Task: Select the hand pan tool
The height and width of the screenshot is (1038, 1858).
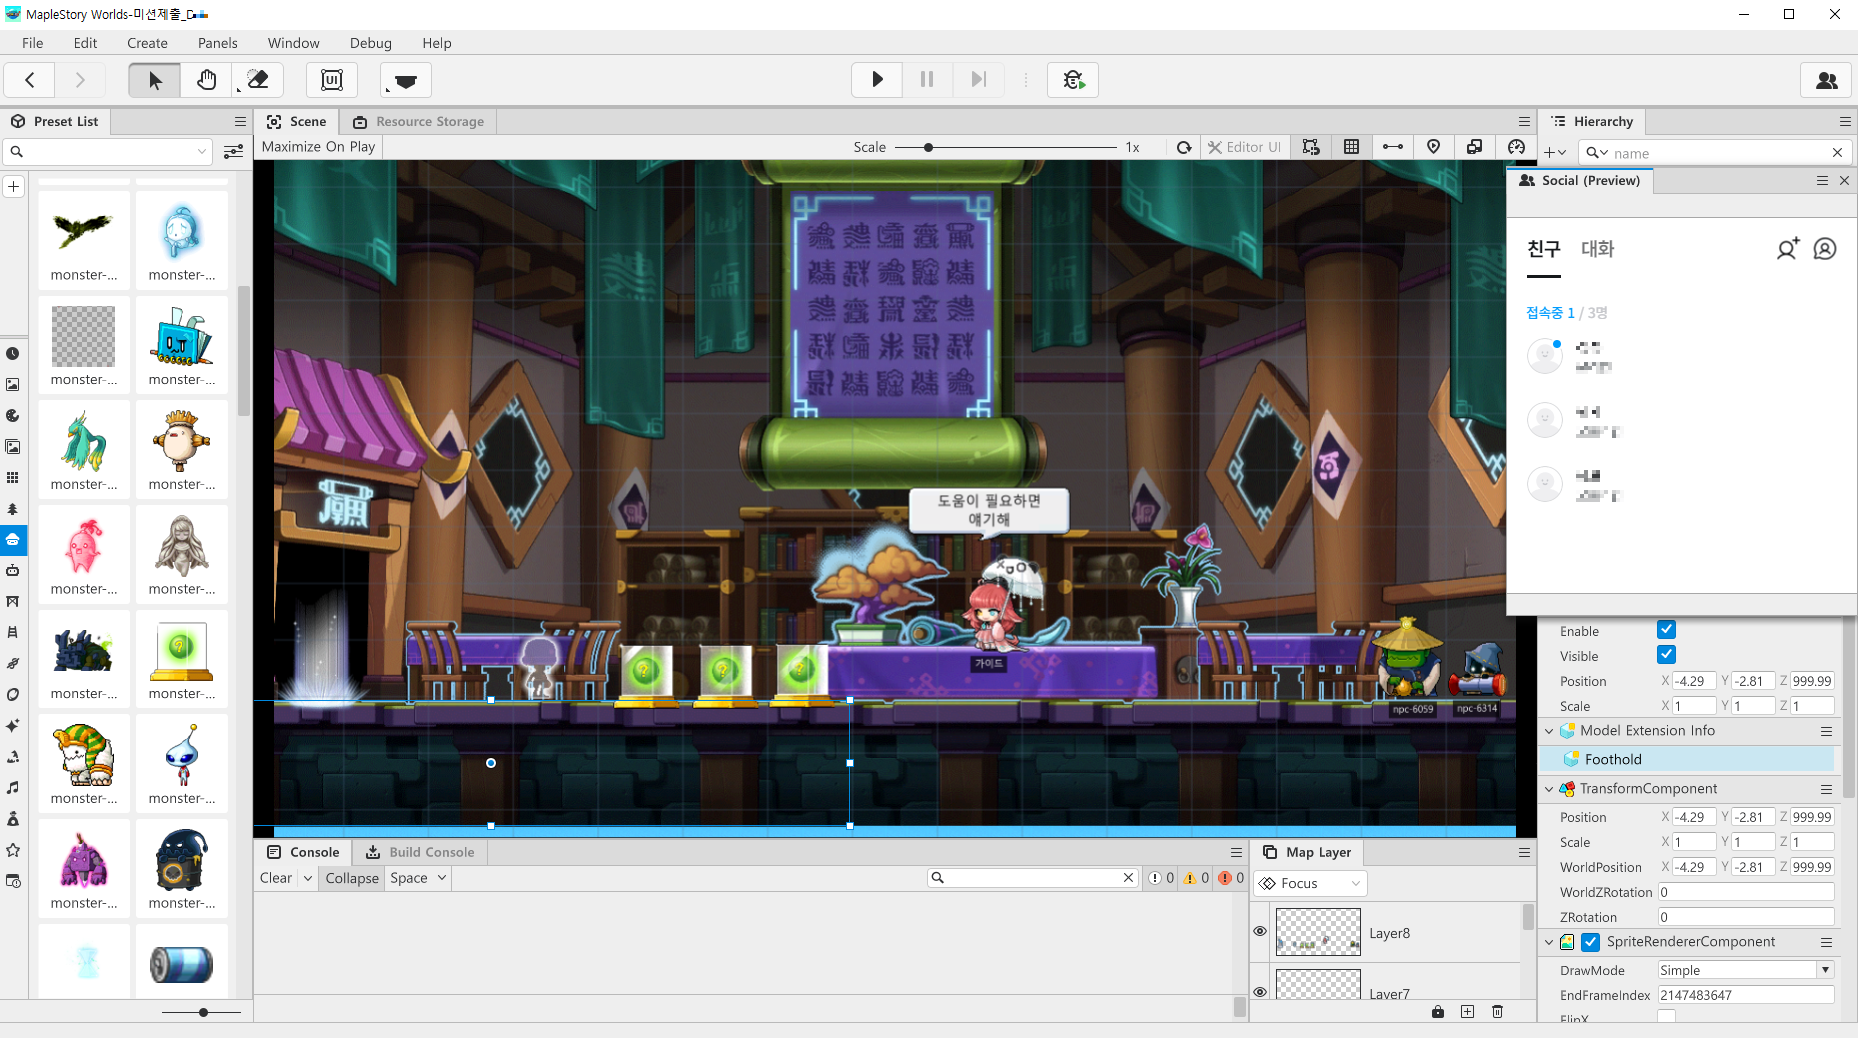Action: [207, 80]
